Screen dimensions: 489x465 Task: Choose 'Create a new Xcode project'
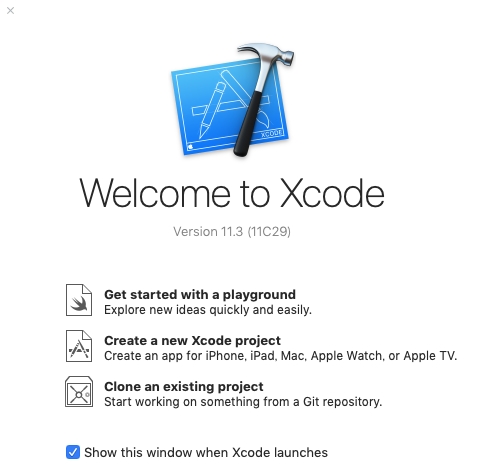[192, 341]
